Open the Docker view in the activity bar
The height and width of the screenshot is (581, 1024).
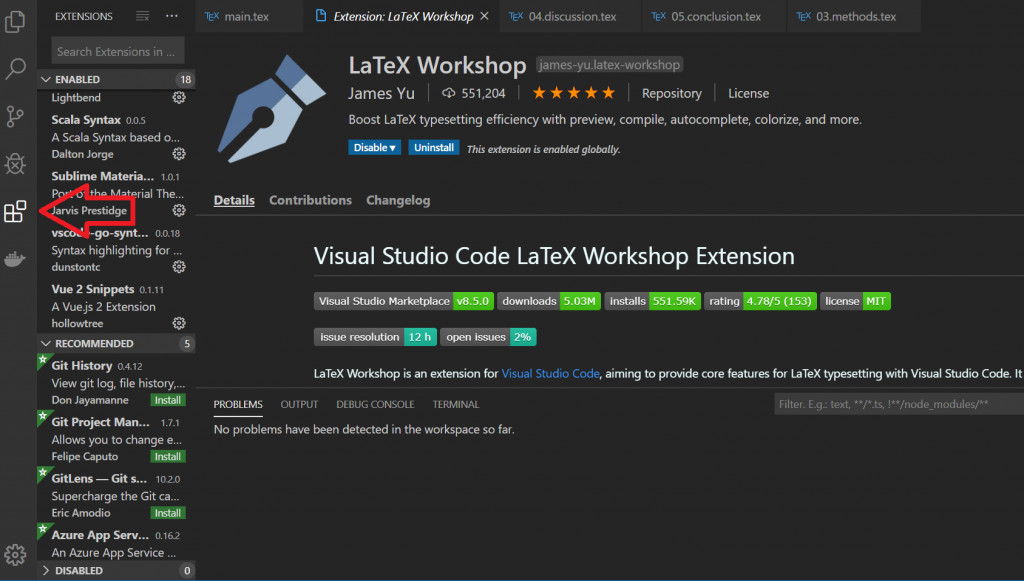pyautogui.click(x=15, y=259)
